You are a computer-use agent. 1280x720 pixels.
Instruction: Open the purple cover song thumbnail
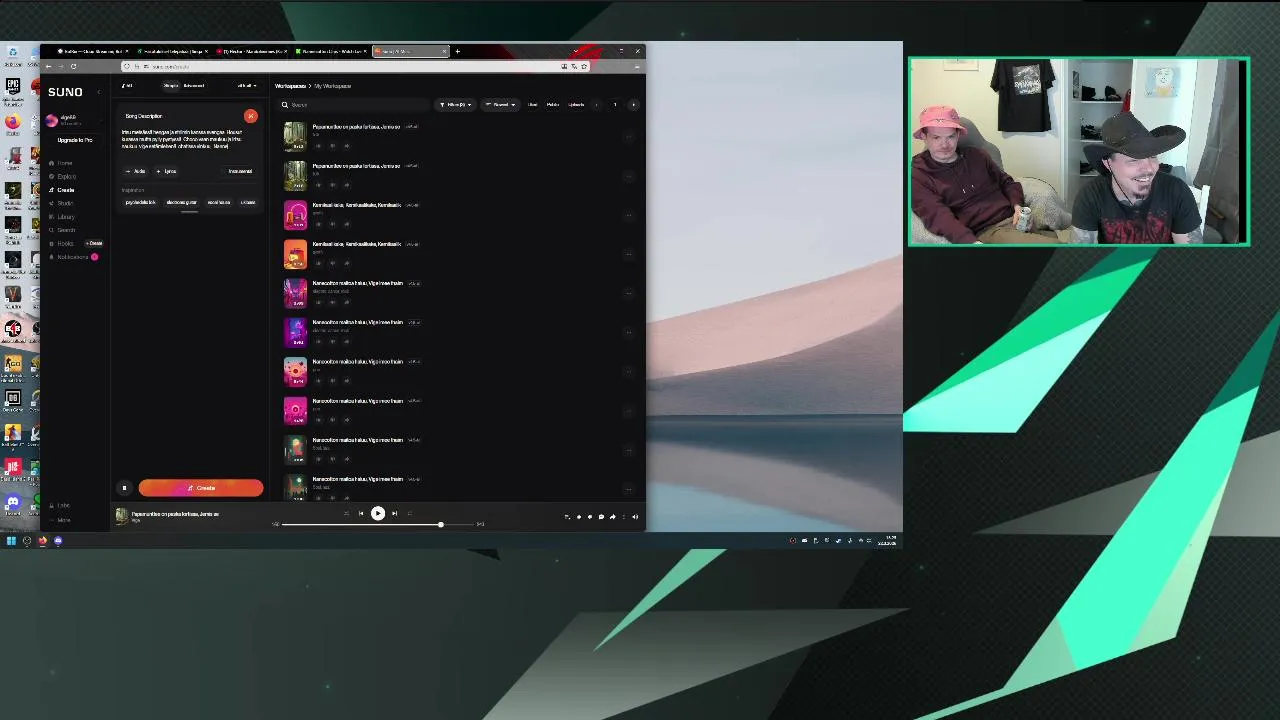(295, 332)
